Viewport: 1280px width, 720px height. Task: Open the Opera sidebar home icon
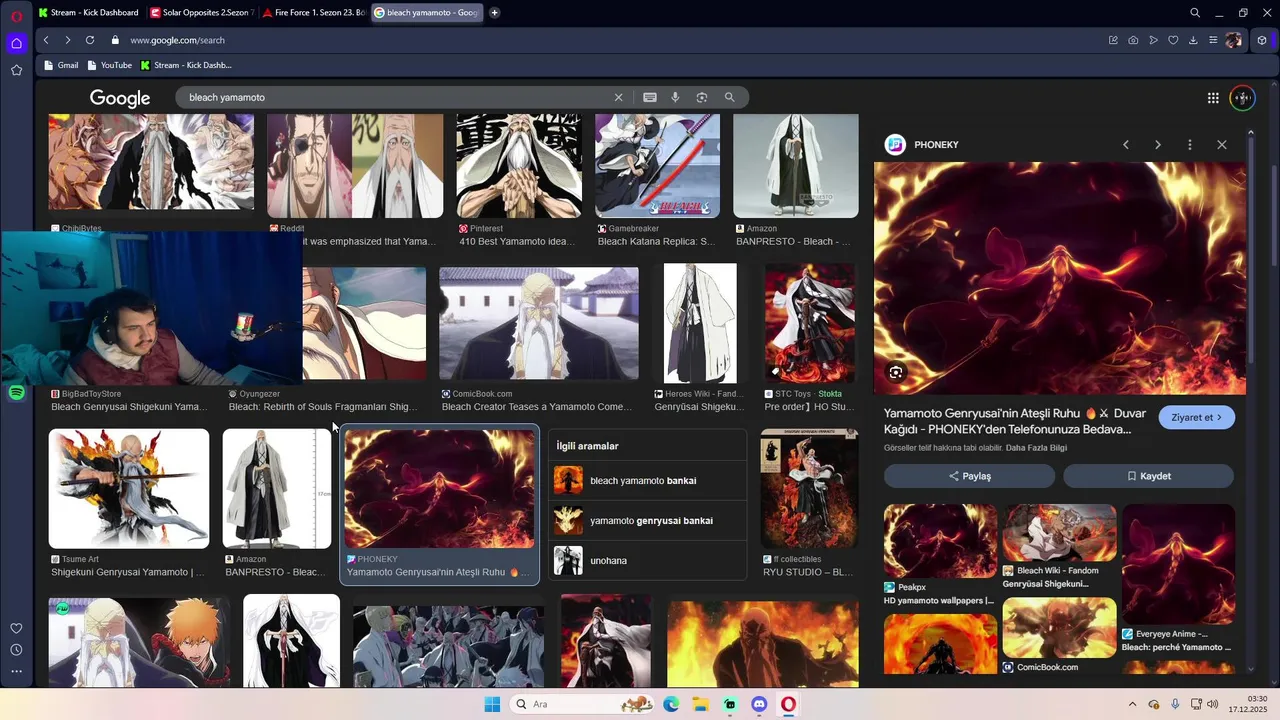coord(16,43)
